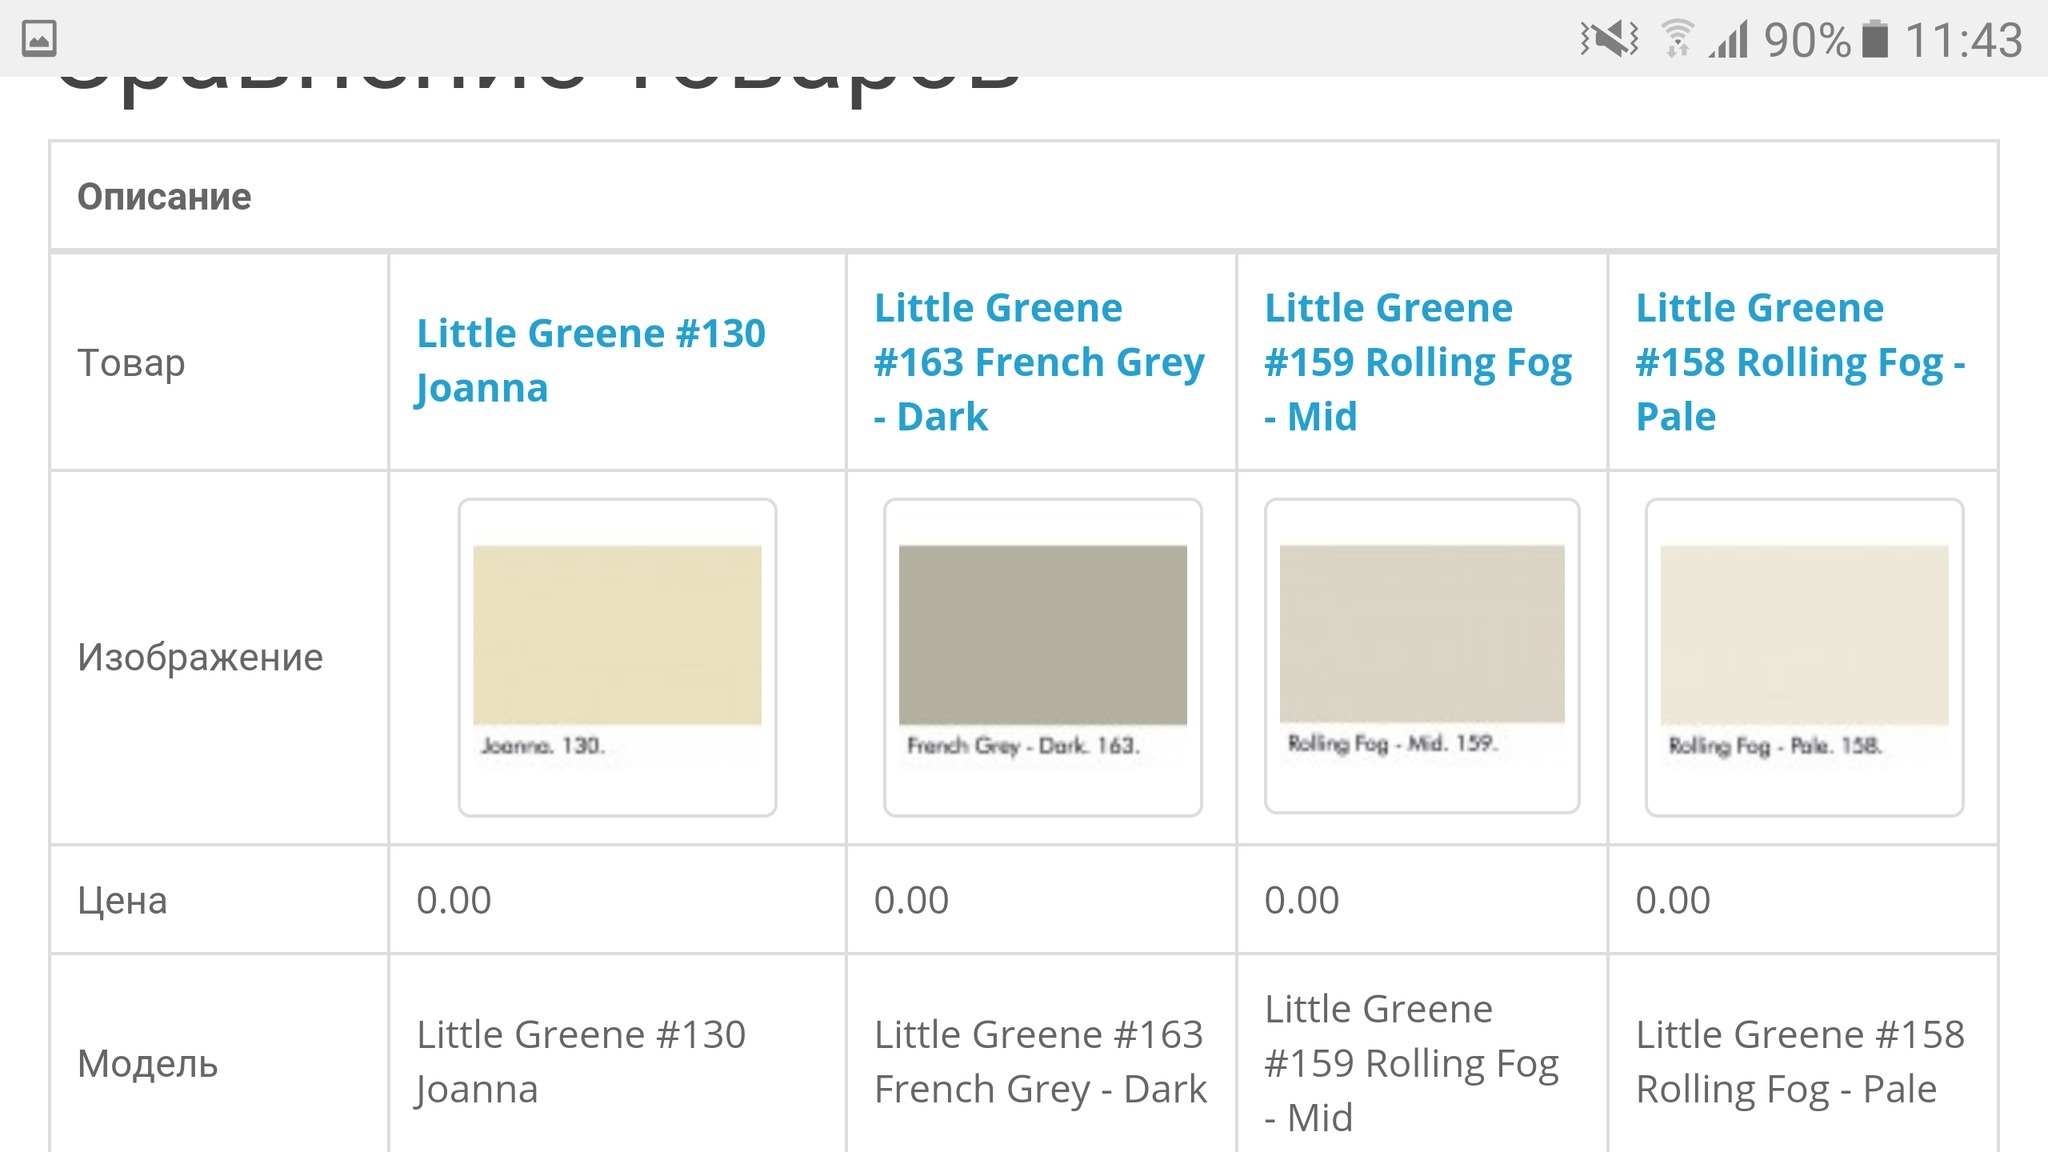Tap the 0.00 price under Joanna
This screenshot has height=1152, width=2048.
[454, 900]
